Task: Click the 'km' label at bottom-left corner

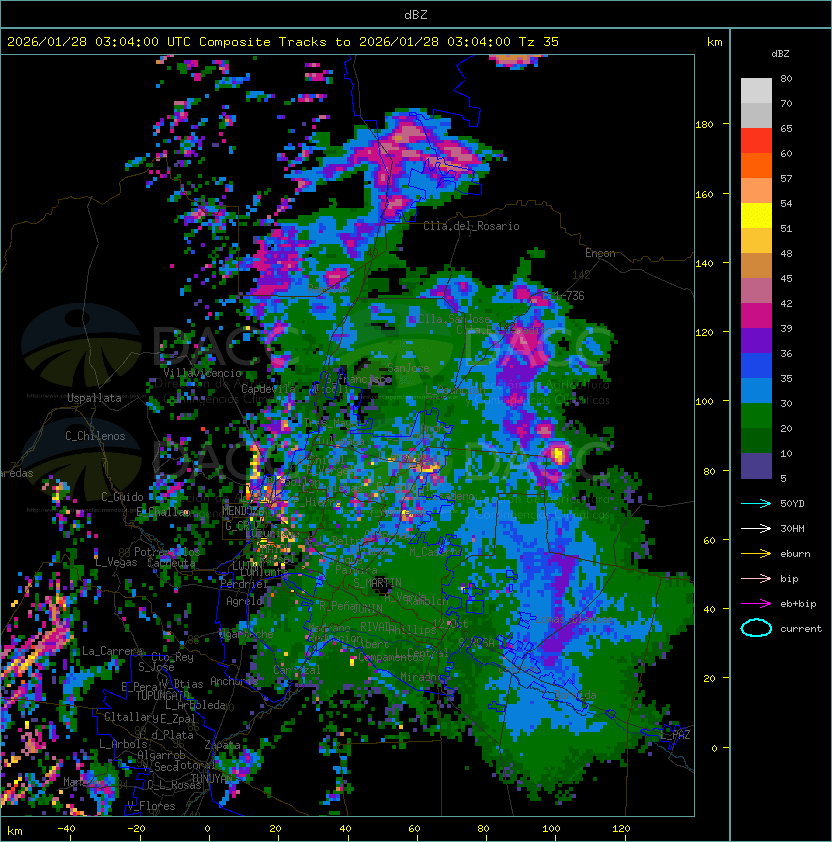Action: pos(15,831)
